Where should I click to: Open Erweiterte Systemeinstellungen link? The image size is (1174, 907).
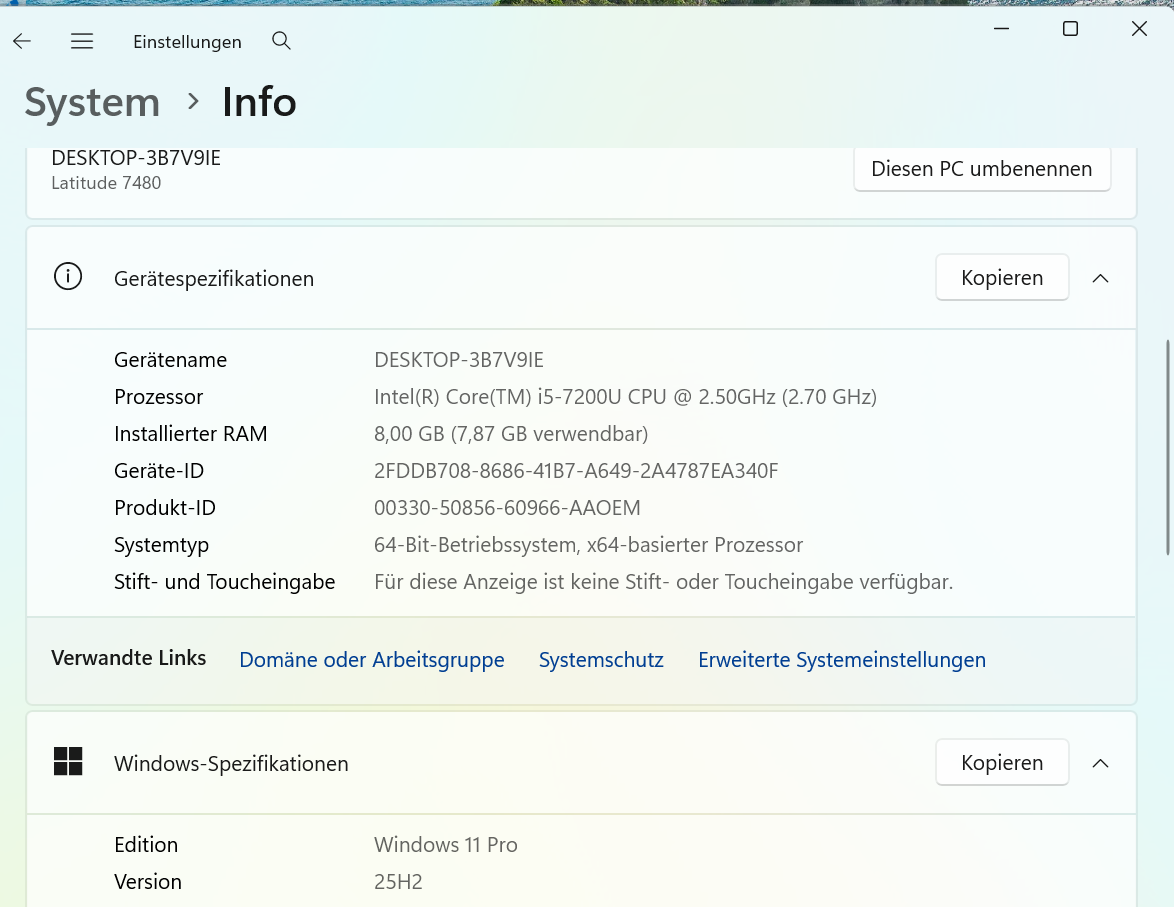point(842,660)
